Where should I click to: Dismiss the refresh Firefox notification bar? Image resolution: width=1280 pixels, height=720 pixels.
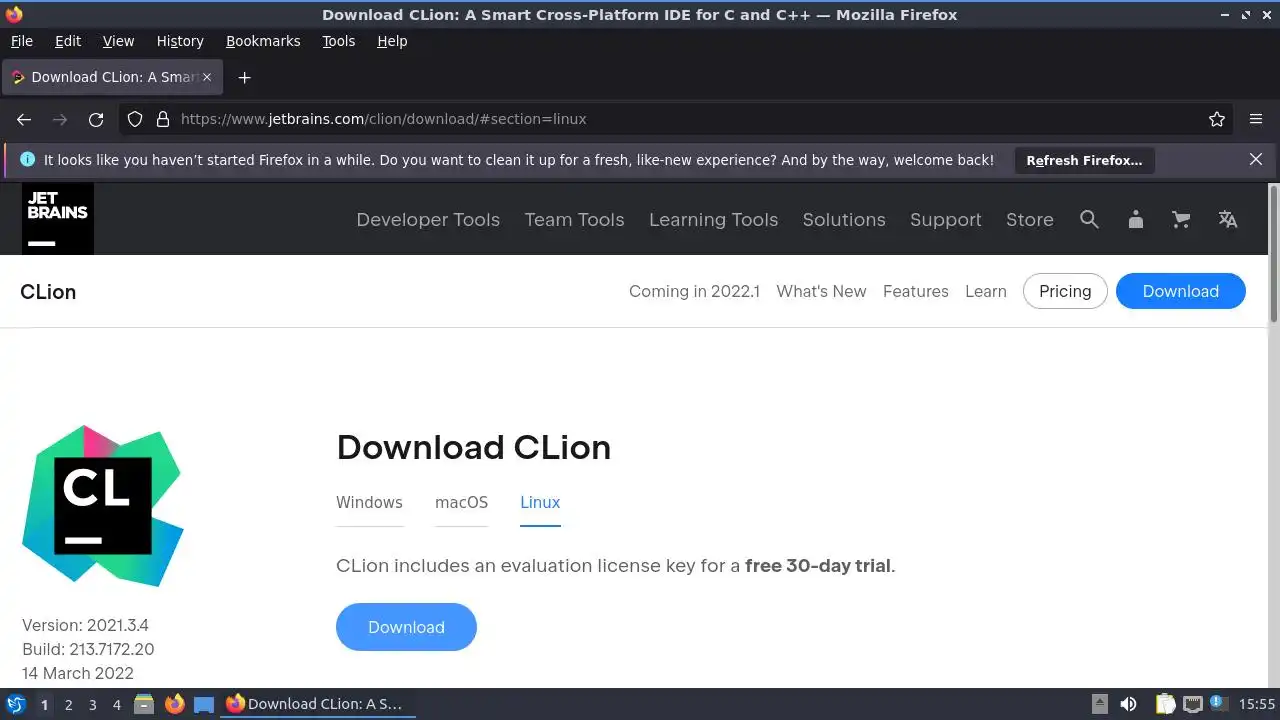click(x=1256, y=159)
